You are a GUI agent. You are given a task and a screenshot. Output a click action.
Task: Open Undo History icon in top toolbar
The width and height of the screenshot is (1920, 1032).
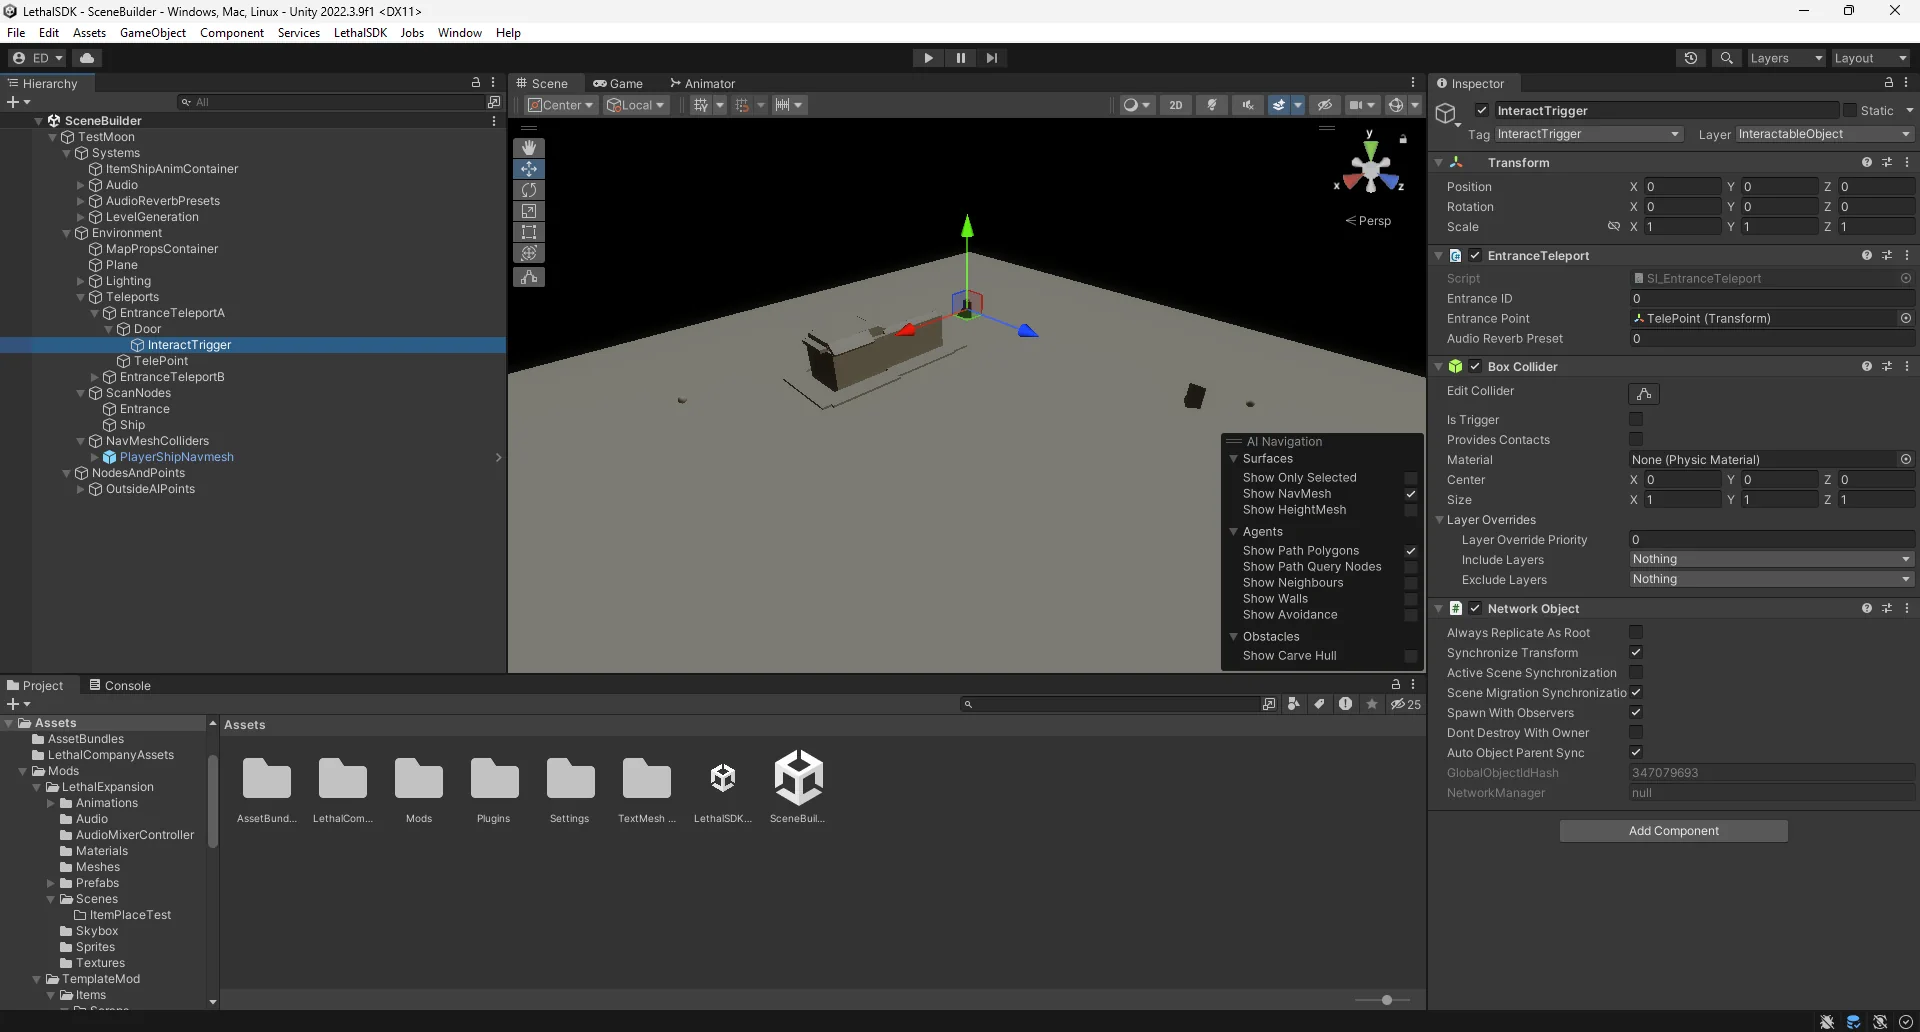point(1691,58)
